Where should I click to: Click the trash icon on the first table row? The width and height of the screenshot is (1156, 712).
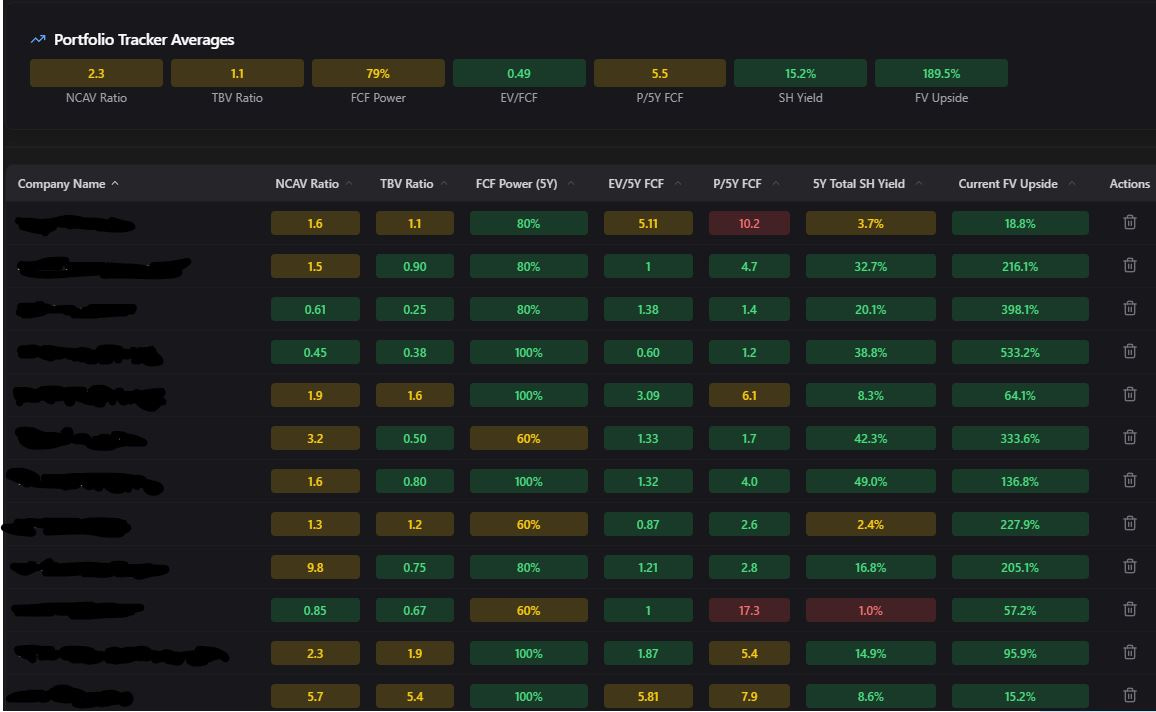(1129, 222)
